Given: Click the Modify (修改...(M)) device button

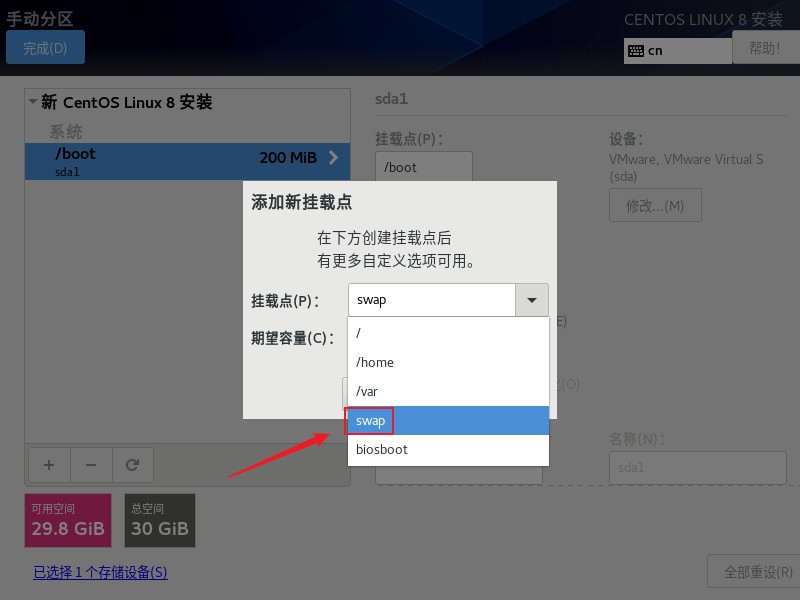Looking at the screenshot, I should [x=655, y=205].
